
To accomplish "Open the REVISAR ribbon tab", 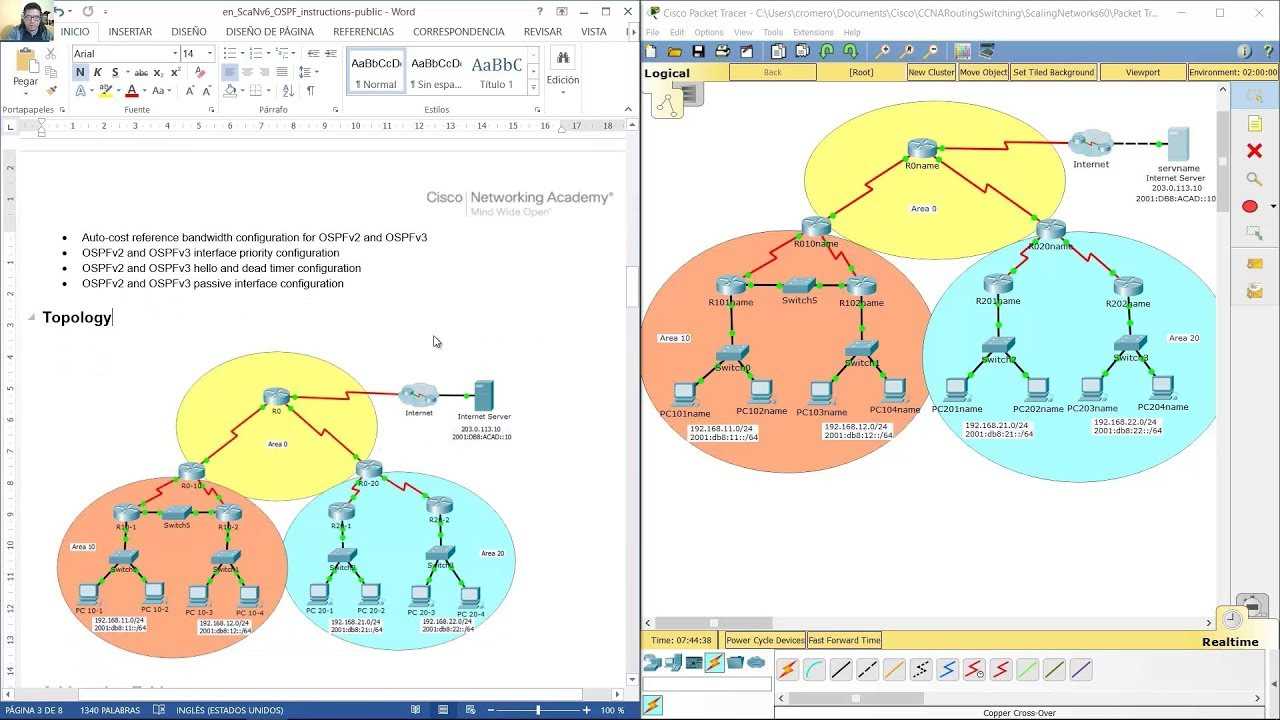I will pyautogui.click(x=543, y=31).
